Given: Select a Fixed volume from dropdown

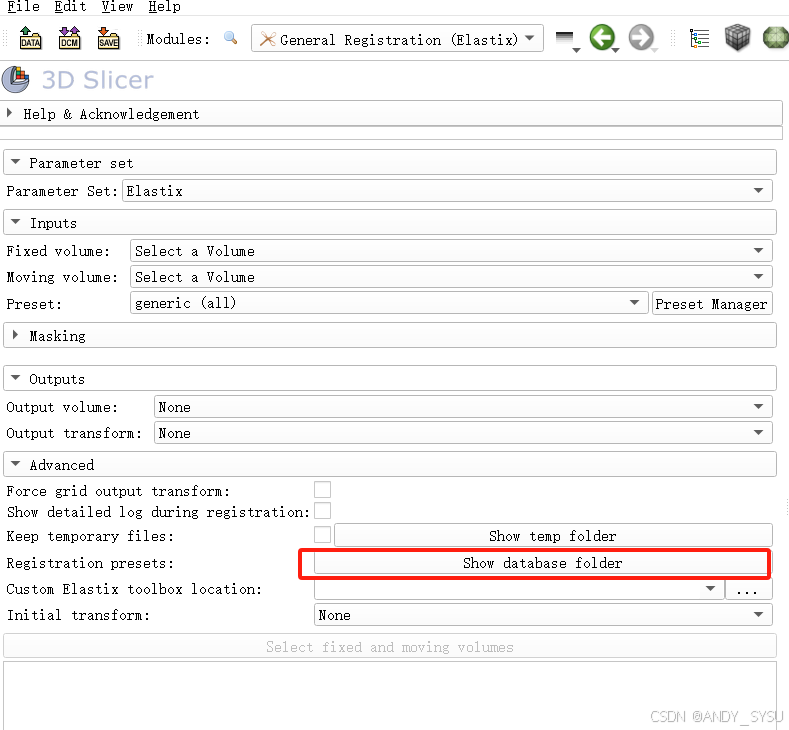Looking at the screenshot, I should [x=451, y=251].
